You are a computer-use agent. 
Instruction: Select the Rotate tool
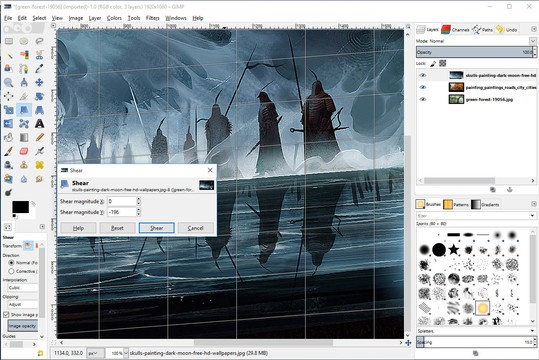[39, 96]
